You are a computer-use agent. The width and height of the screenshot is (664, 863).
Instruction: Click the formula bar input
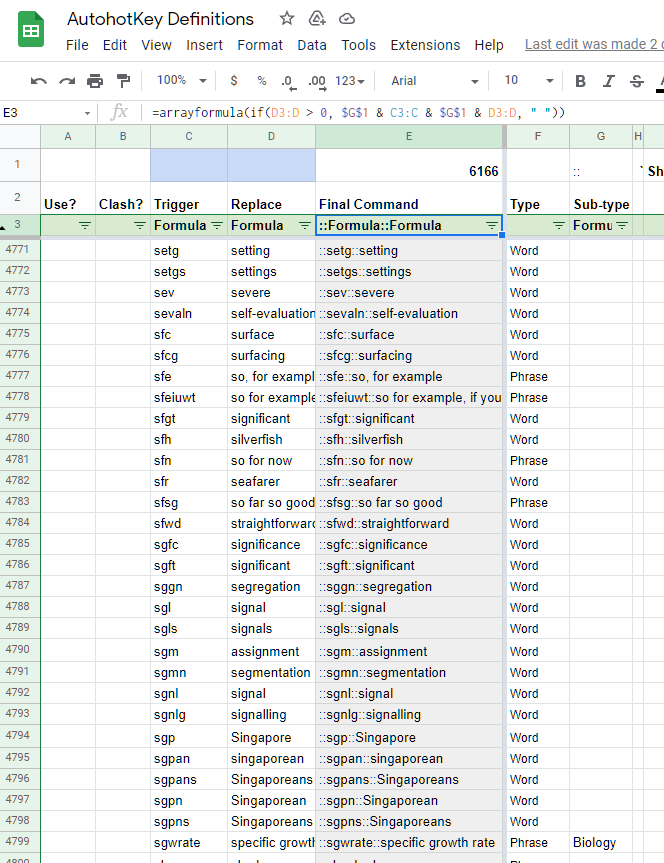(406, 113)
